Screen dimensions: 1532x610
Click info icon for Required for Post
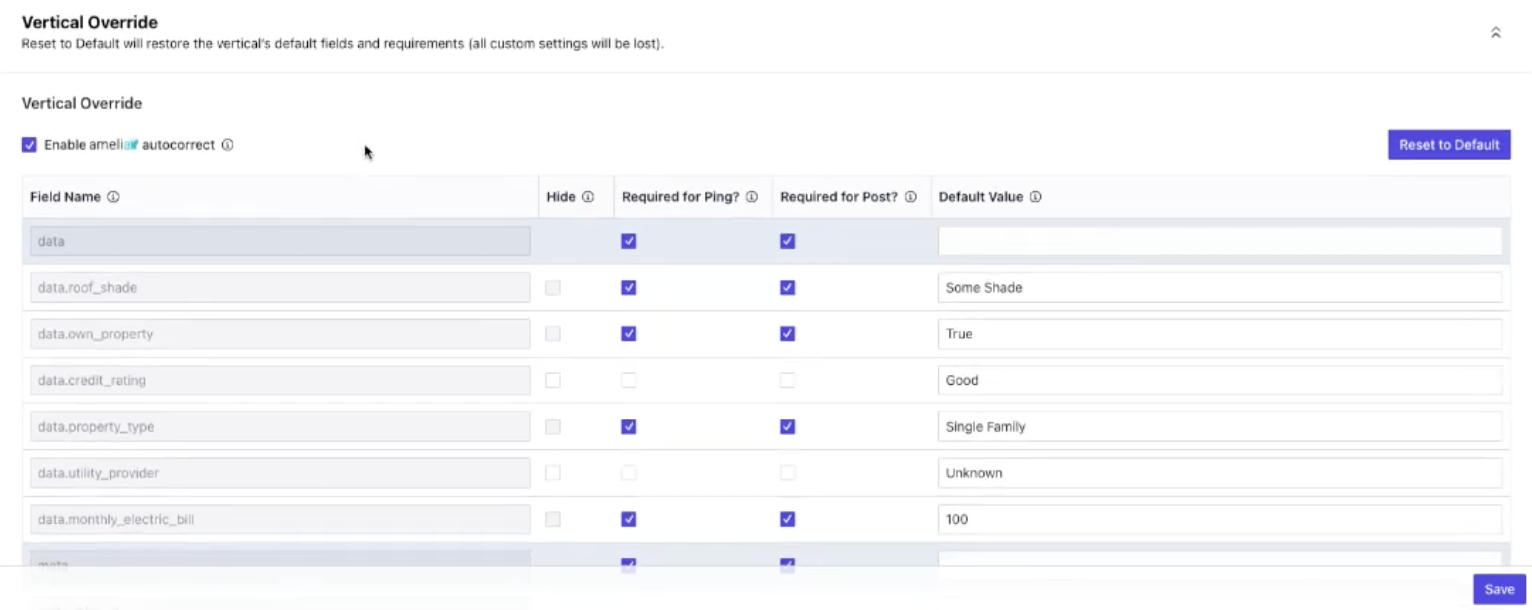tap(911, 197)
